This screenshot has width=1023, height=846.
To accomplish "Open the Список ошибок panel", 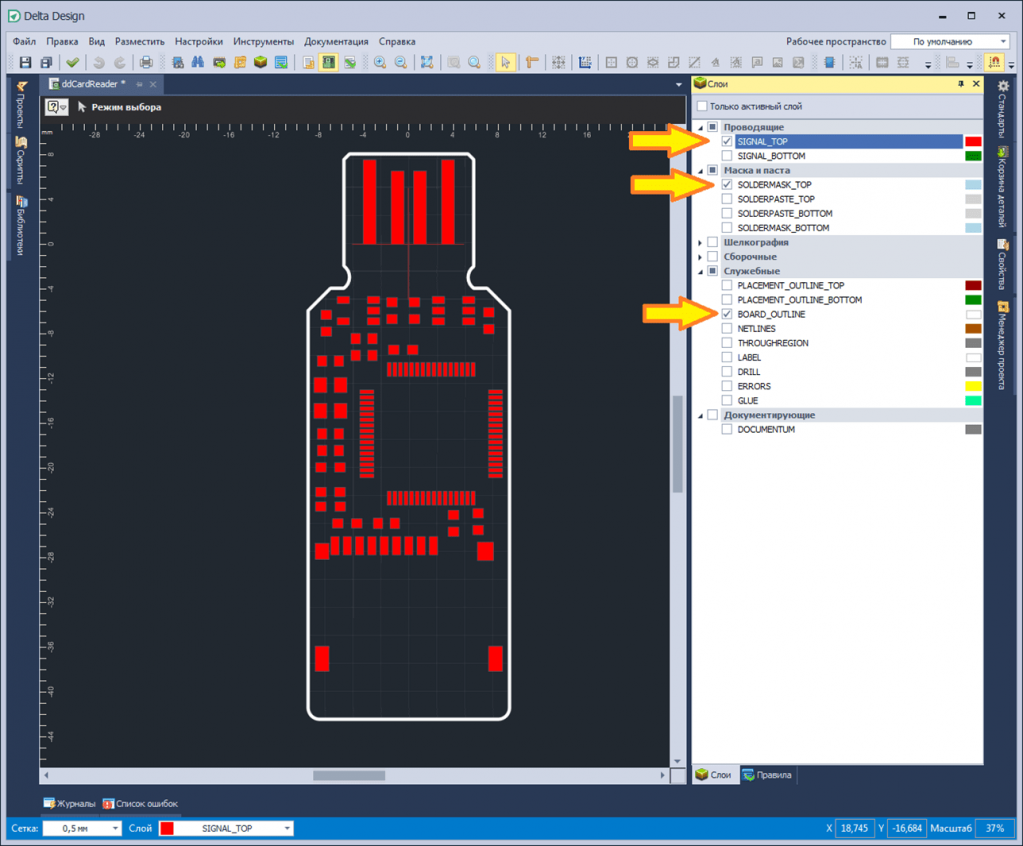I will pos(140,804).
